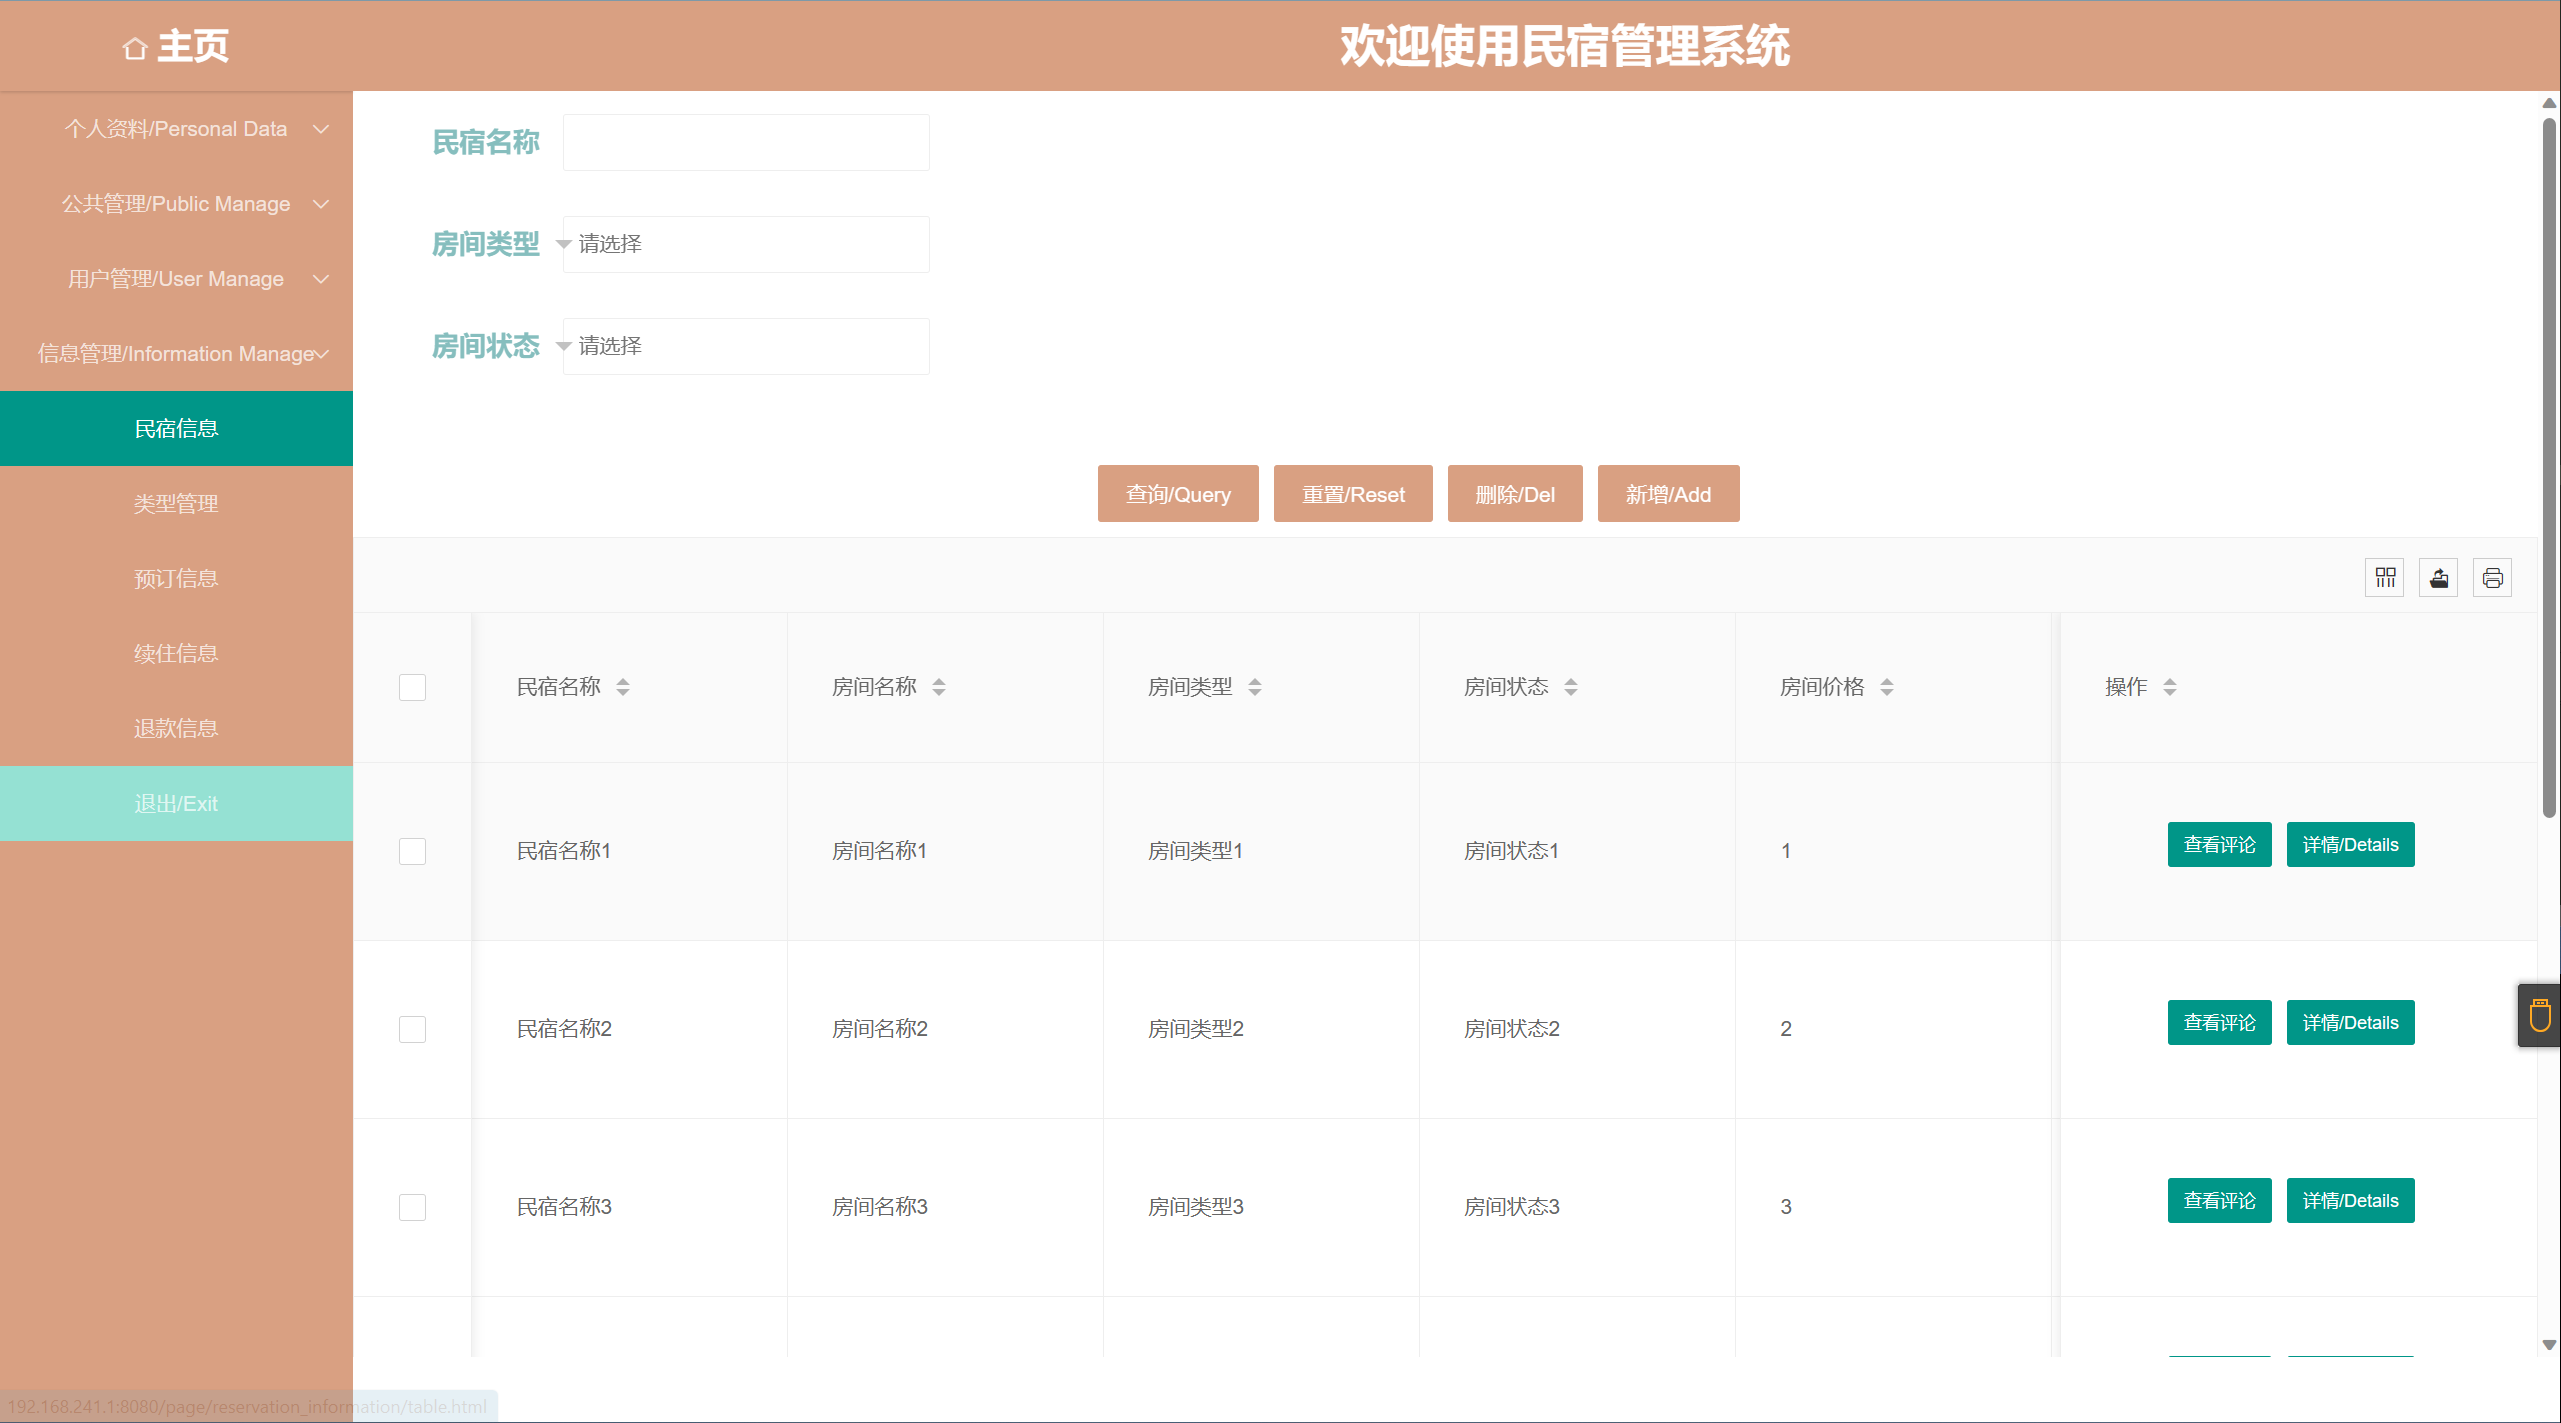Image resolution: width=2561 pixels, height=1423 pixels.
Task: Toggle the select-all header checkbox
Action: (412, 687)
